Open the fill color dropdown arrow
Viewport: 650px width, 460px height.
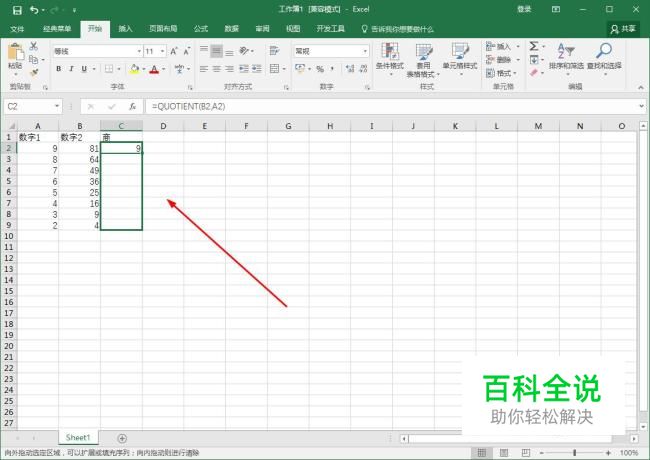coord(144,69)
